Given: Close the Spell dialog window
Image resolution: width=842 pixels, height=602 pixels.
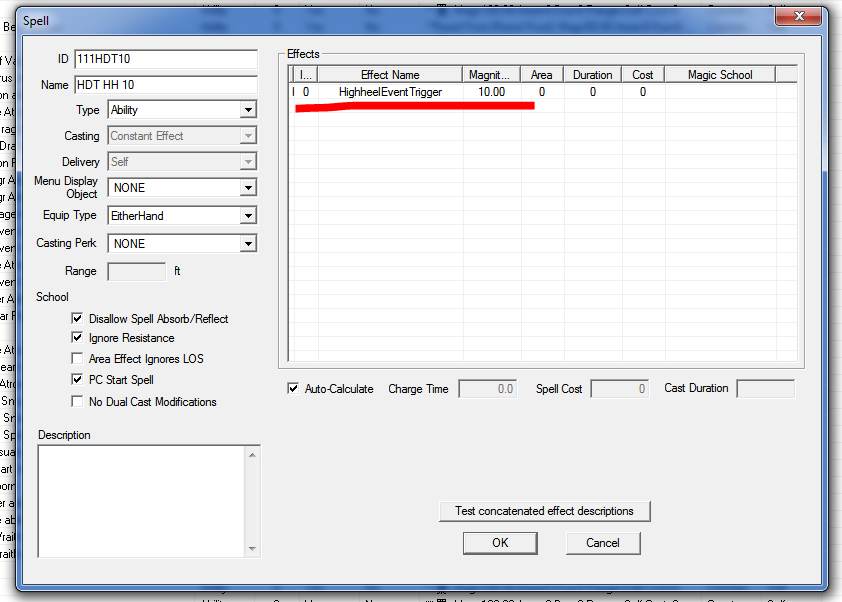Looking at the screenshot, I should tap(799, 16).
